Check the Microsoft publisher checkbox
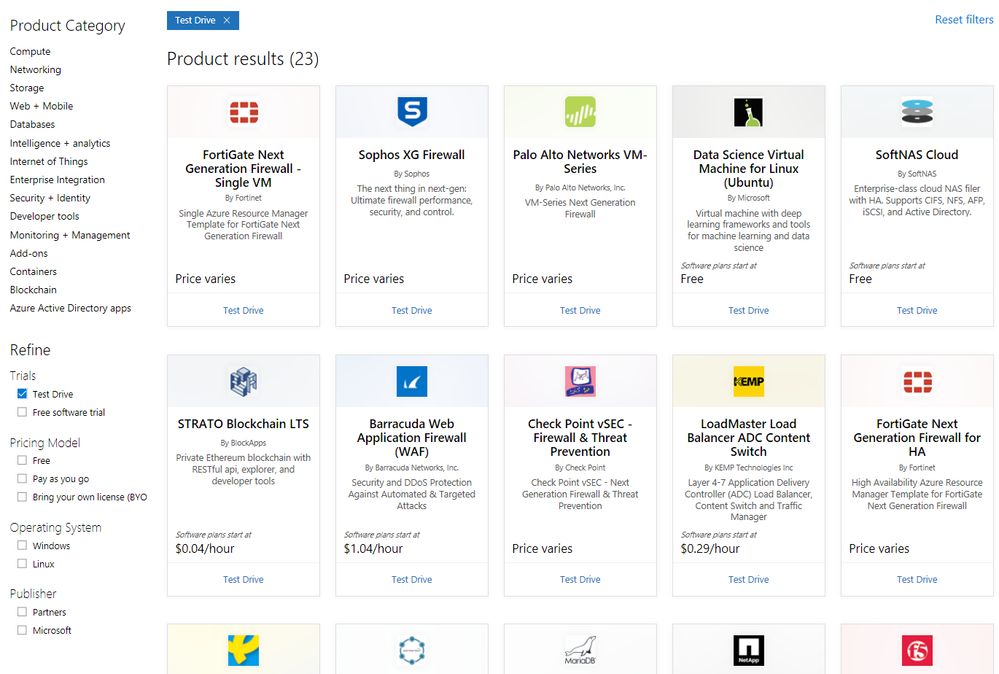 pos(22,630)
